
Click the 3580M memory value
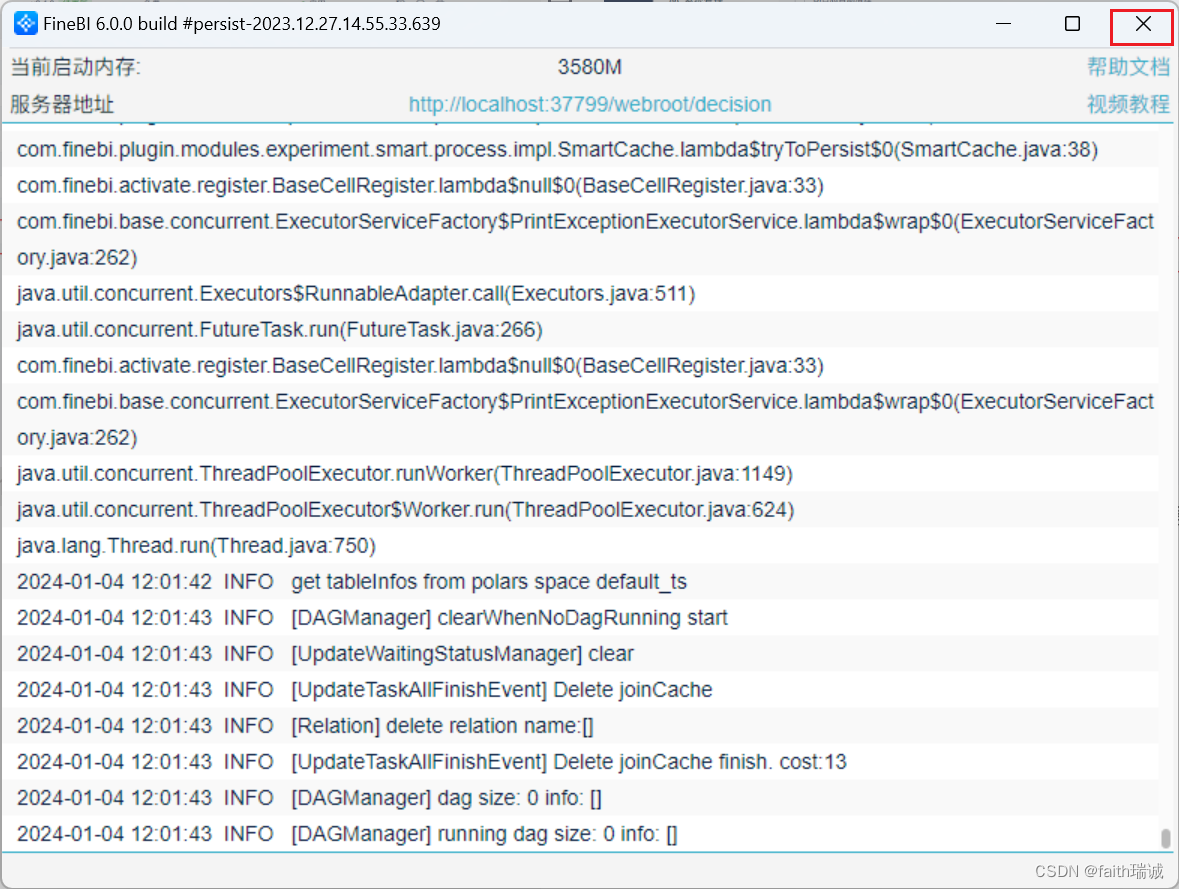tap(590, 67)
